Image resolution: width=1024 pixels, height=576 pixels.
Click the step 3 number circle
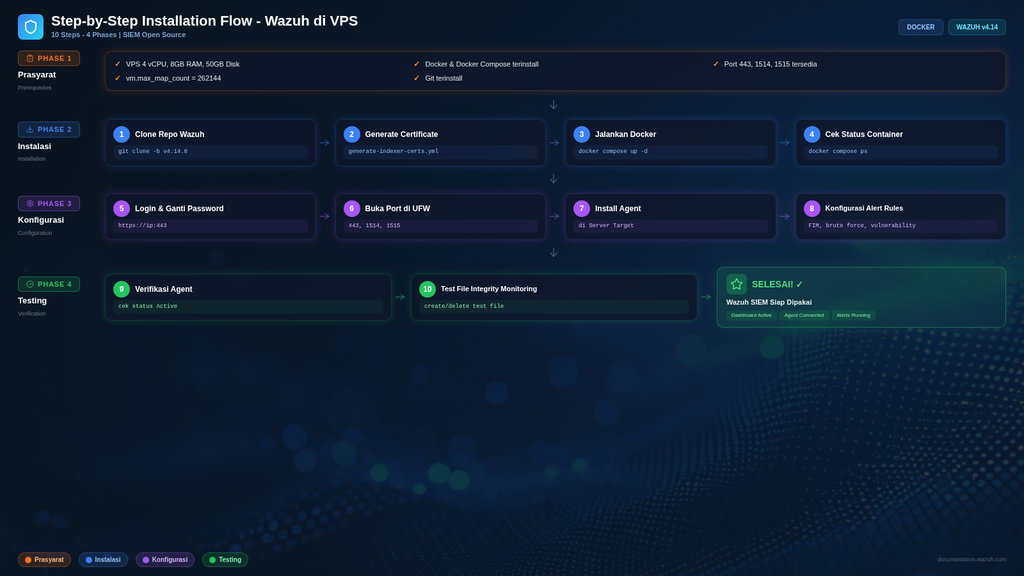pyautogui.click(x=581, y=134)
